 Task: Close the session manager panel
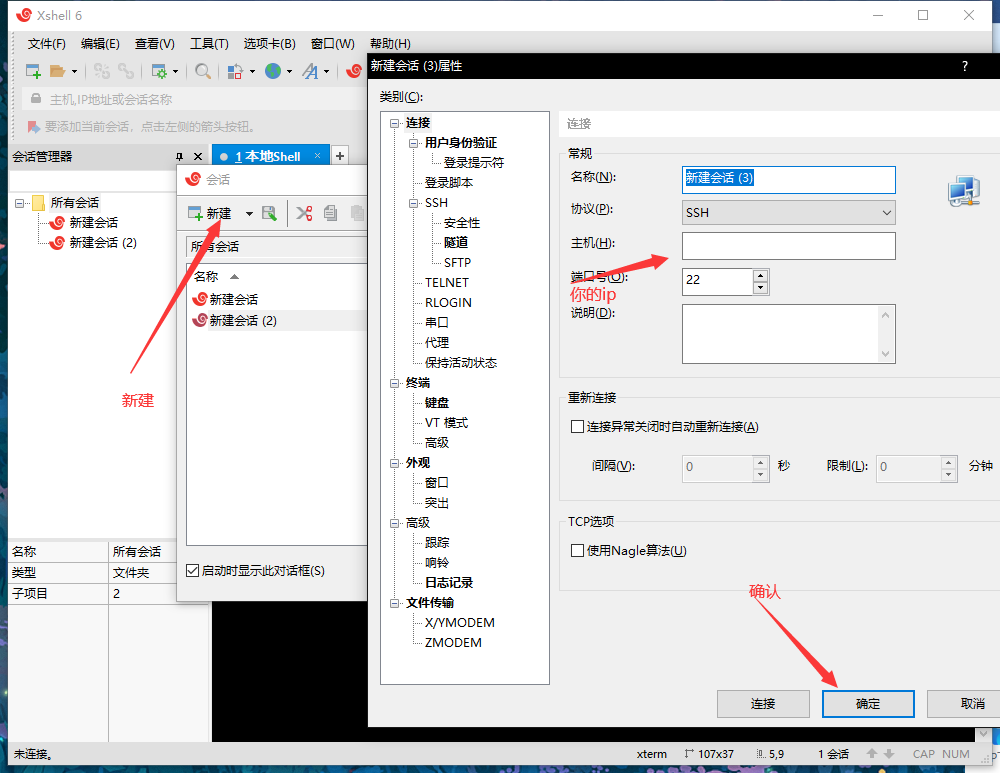point(198,156)
